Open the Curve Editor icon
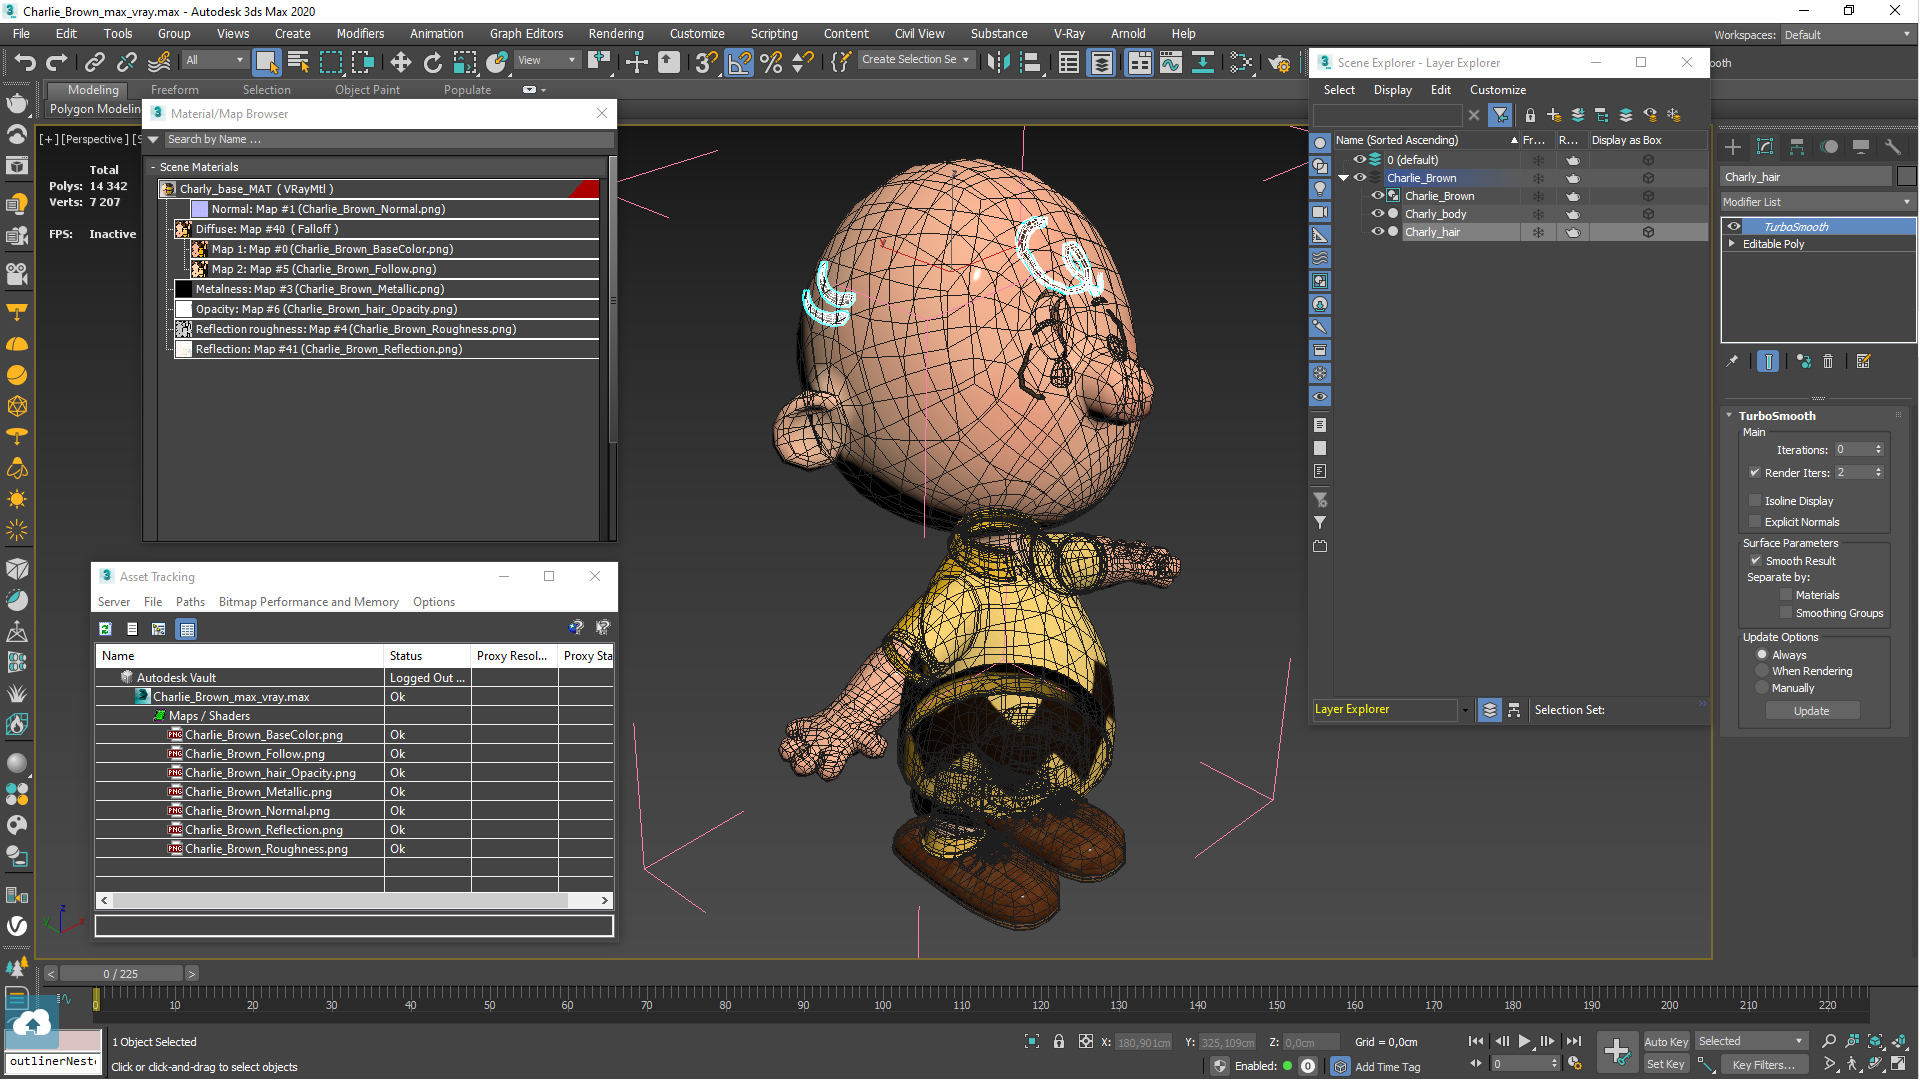Image resolution: width=1920 pixels, height=1080 pixels. coord(1171,62)
